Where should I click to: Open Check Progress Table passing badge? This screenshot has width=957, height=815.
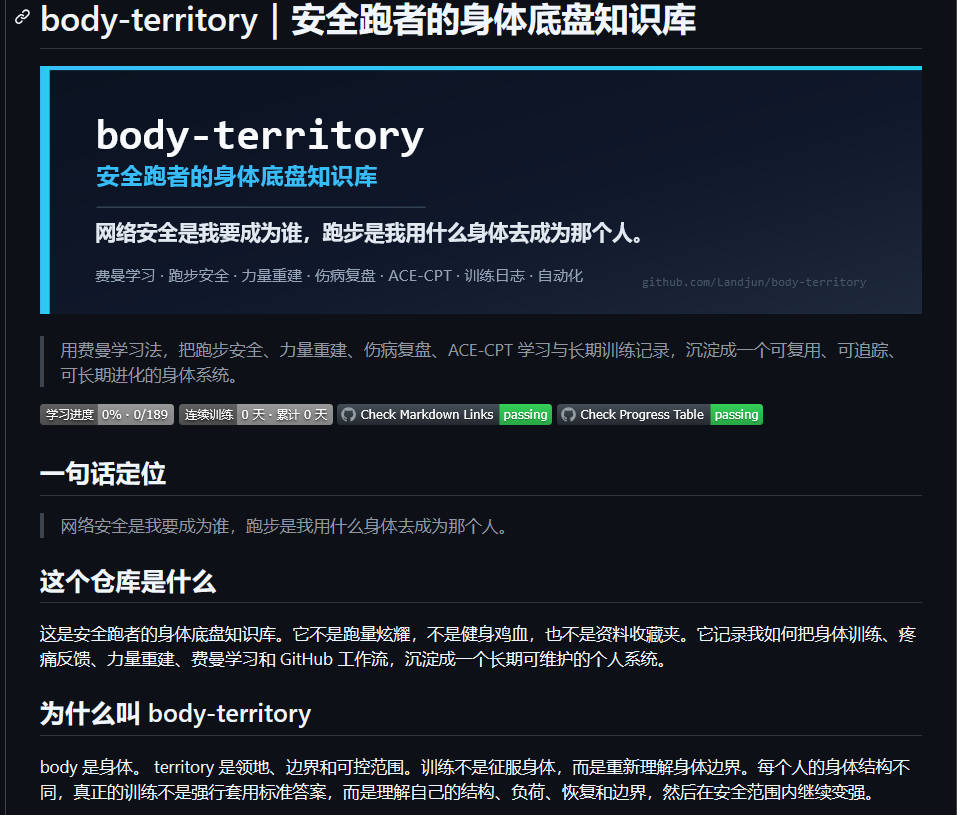(660, 415)
